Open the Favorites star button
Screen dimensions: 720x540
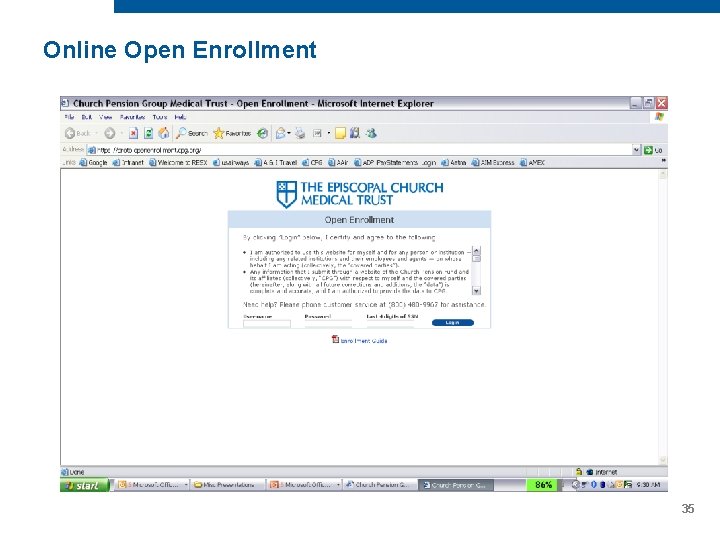[232, 133]
